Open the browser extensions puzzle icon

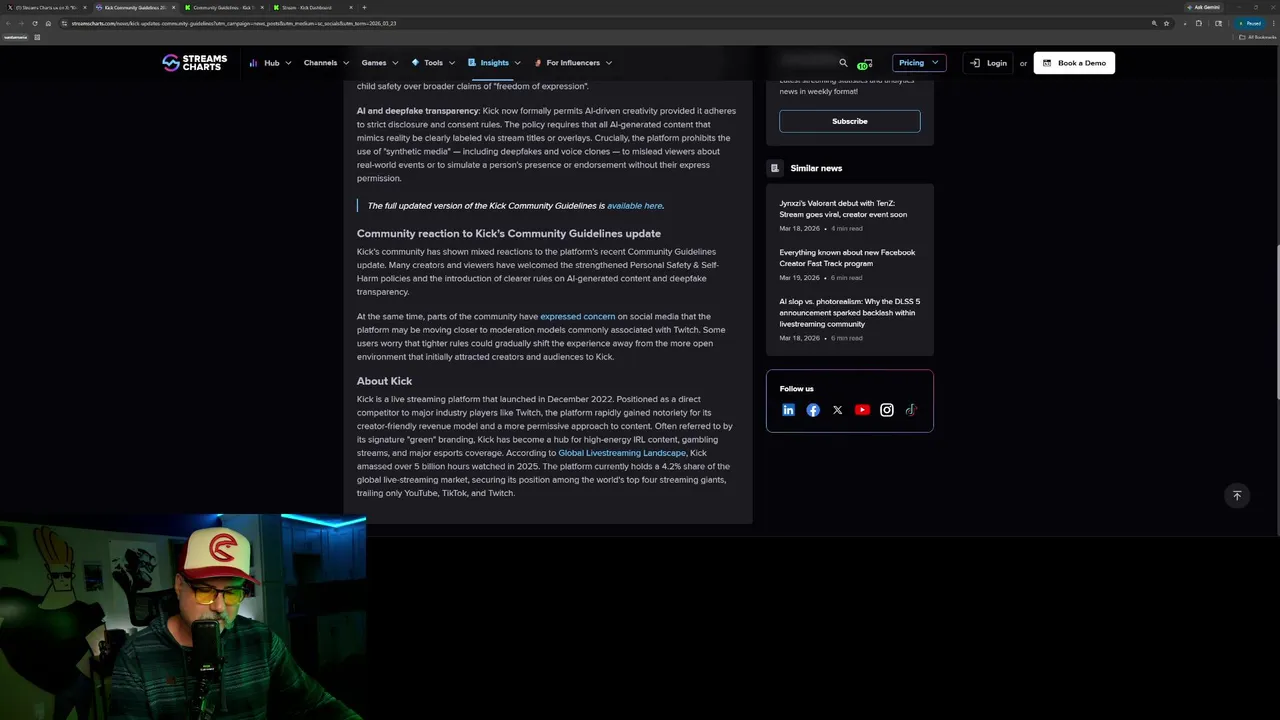pyautogui.click(x=1199, y=23)
